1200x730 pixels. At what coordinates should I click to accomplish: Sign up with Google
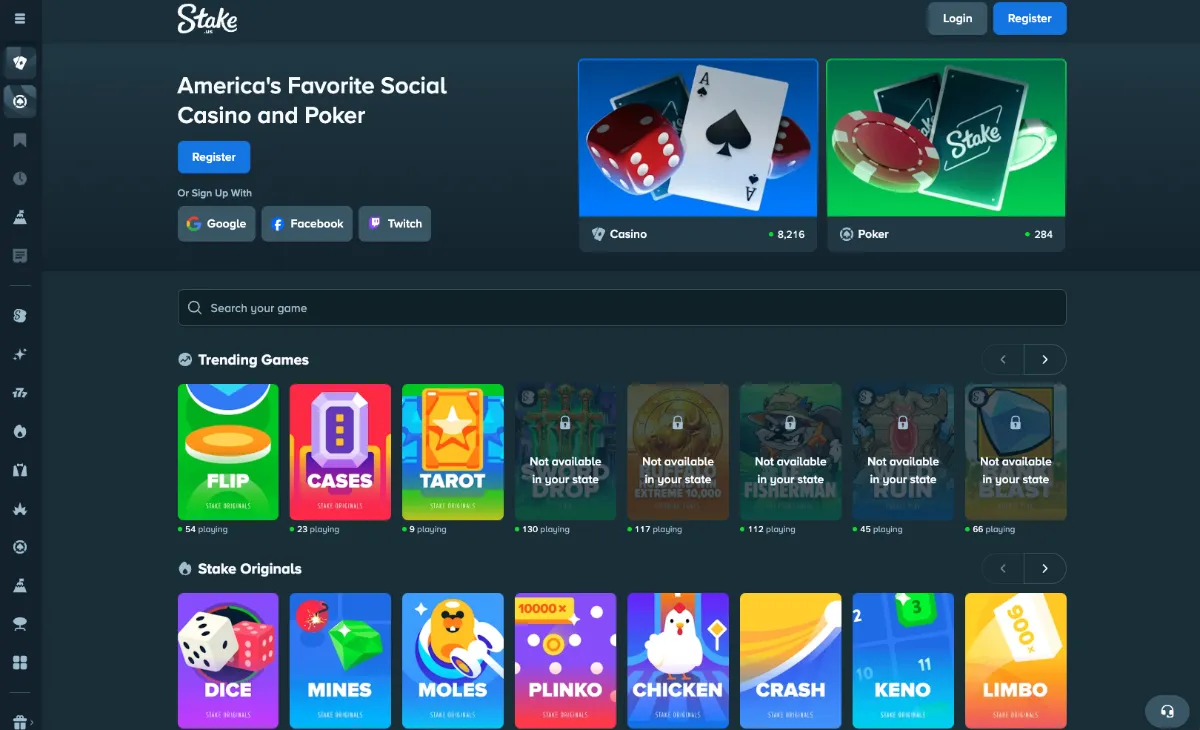point(217,224)
